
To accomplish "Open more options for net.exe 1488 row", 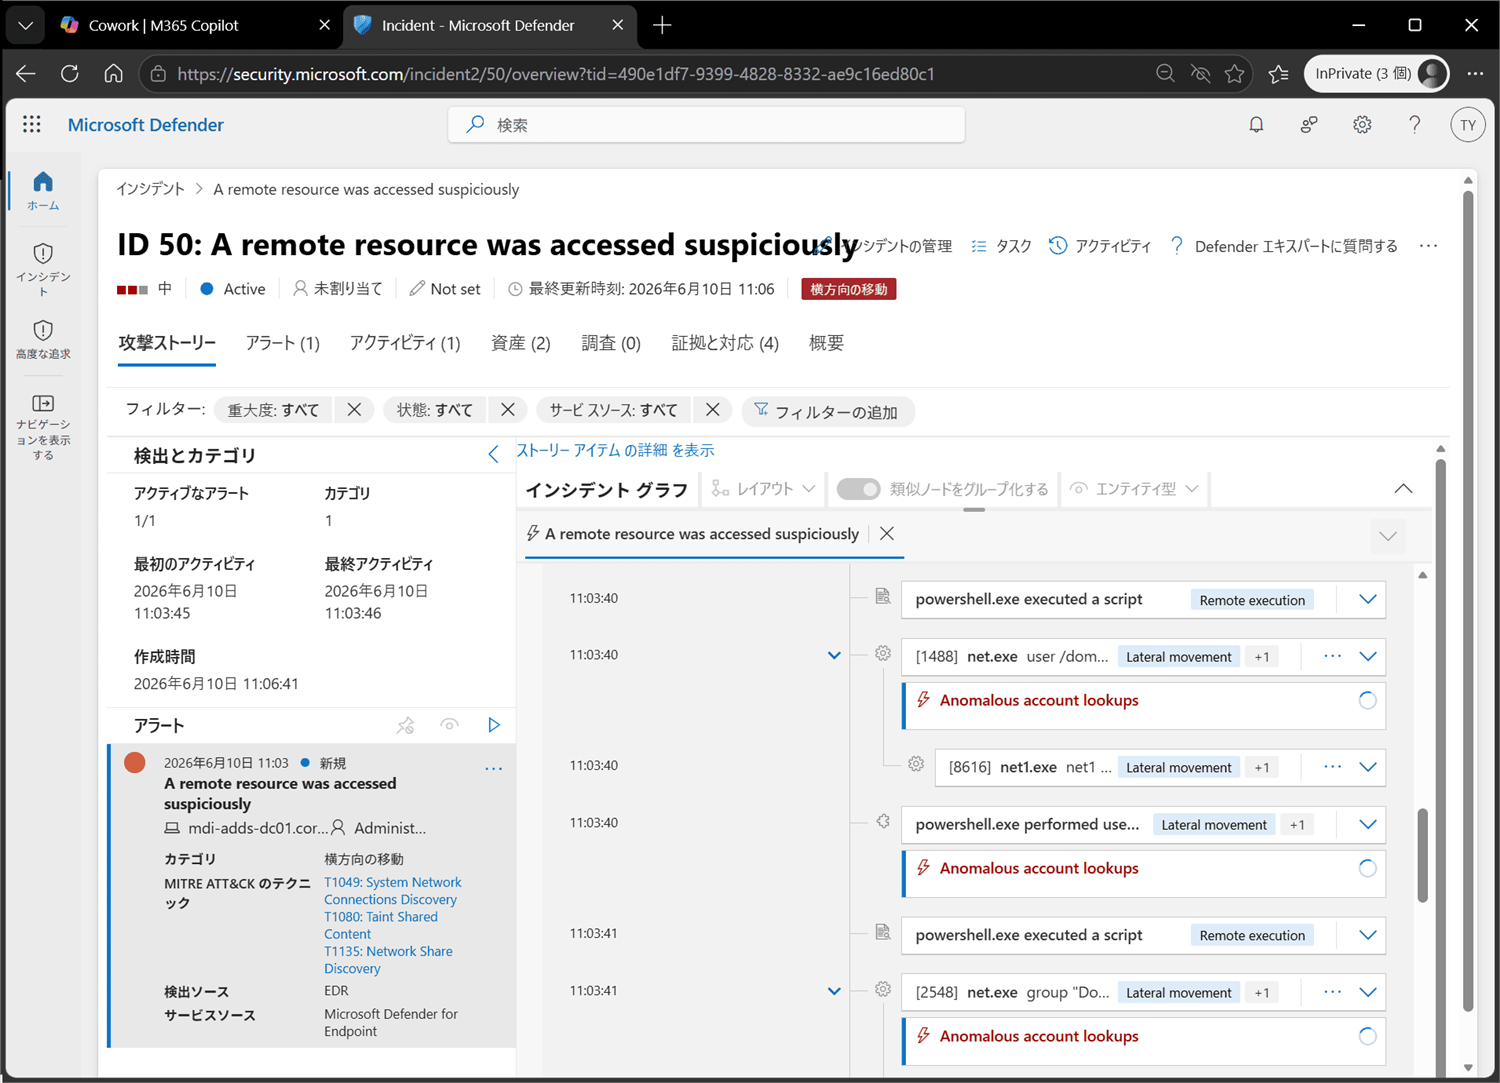I will (x=1332, y=656).
